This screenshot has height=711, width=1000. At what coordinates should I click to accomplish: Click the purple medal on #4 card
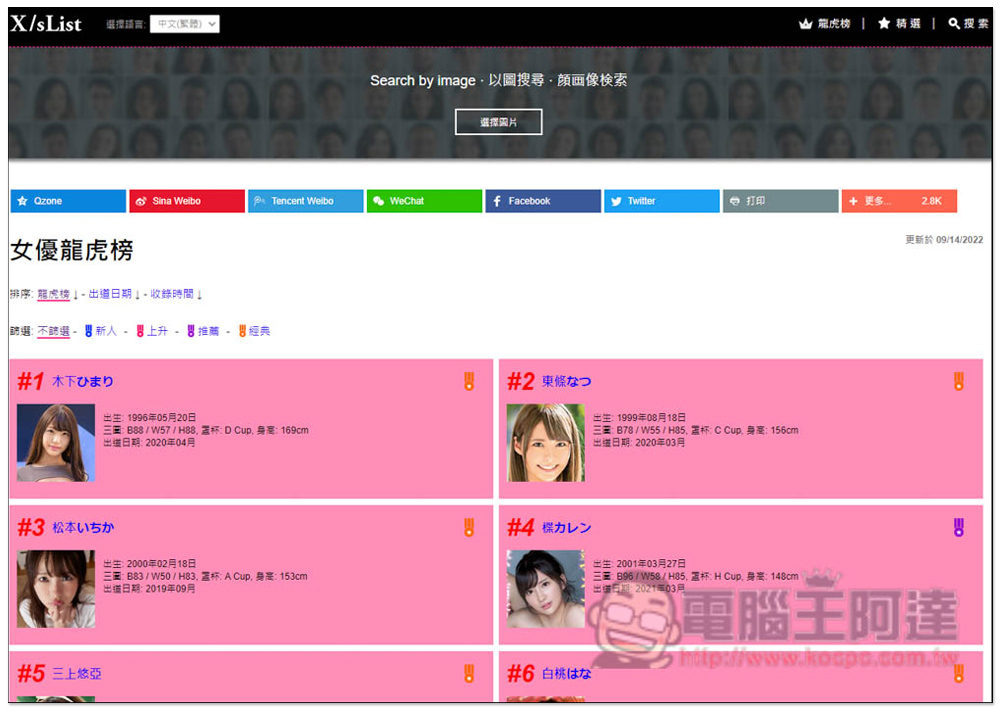pyautogui.click(x=959, y=527)
